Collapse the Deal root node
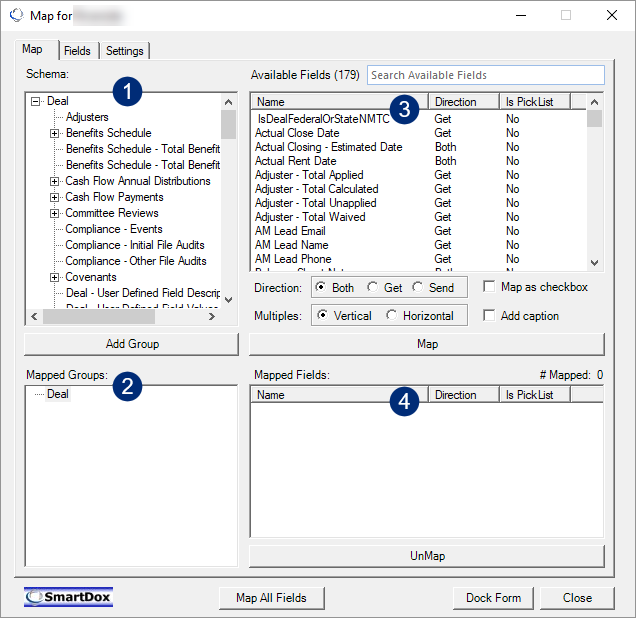The height and width of the screenshot is (618, 636). [x=36, y=101]
